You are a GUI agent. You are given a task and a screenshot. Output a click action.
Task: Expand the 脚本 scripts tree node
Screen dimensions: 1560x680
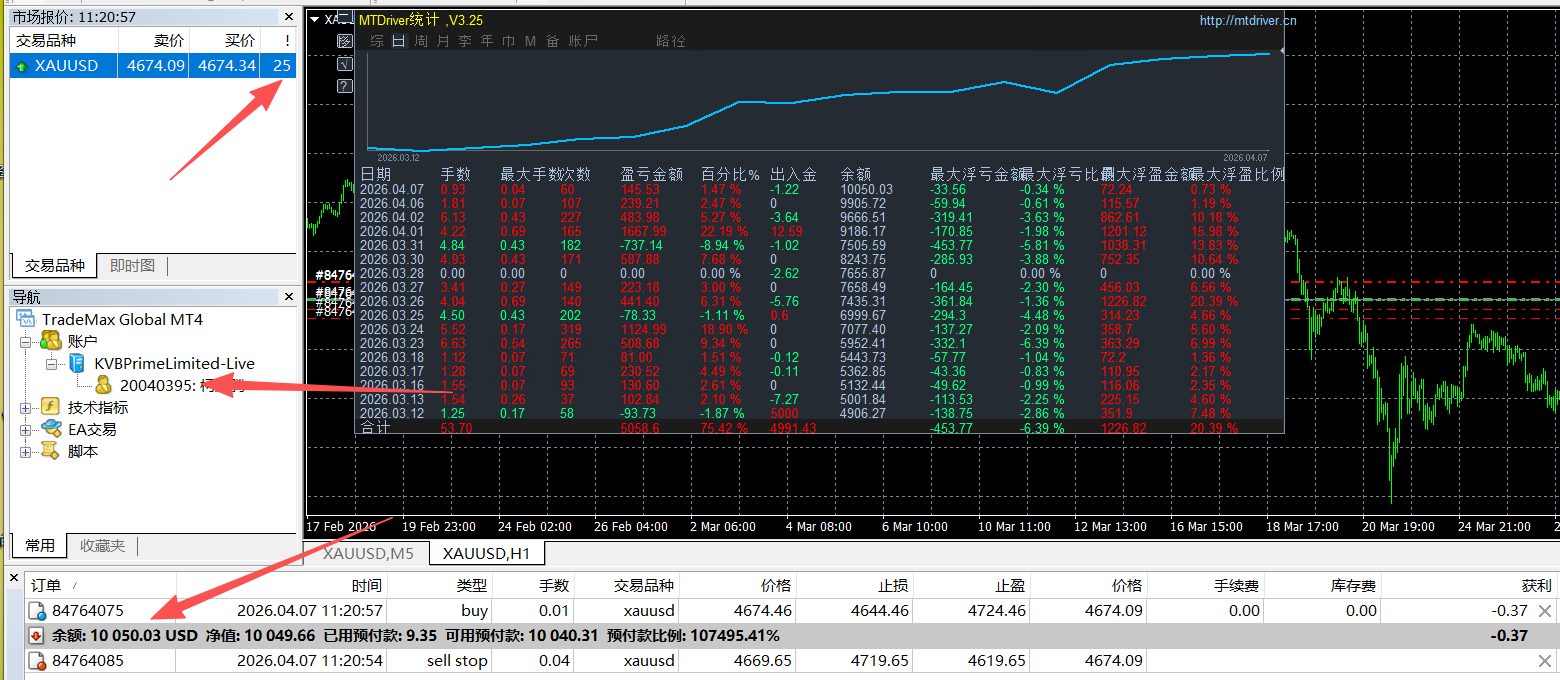coord(26,452)
